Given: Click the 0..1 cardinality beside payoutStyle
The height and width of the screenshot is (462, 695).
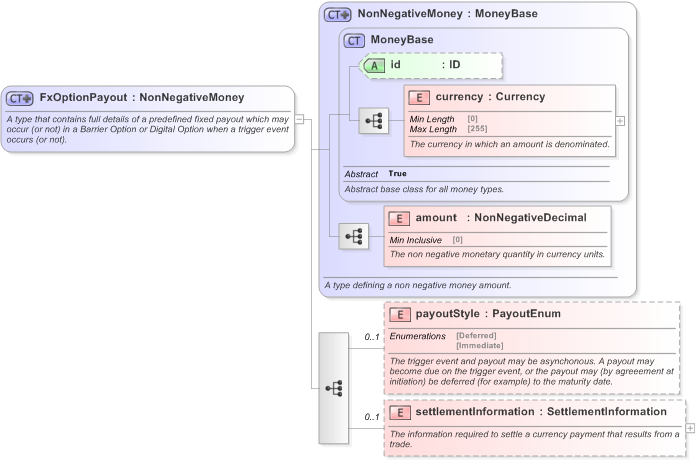Looking at the screenshot, I should [x=372, y=337].
